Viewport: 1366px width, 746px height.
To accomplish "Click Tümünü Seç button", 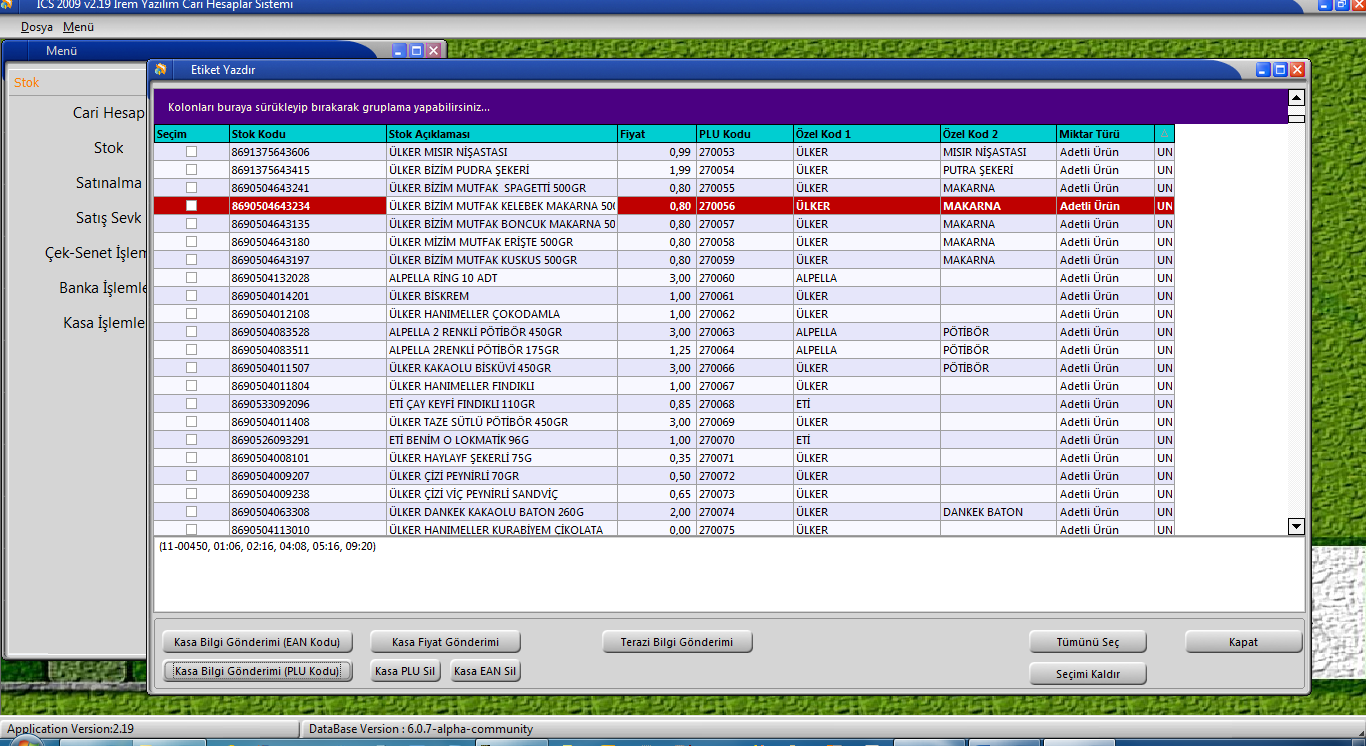I will coord(1088,642).
